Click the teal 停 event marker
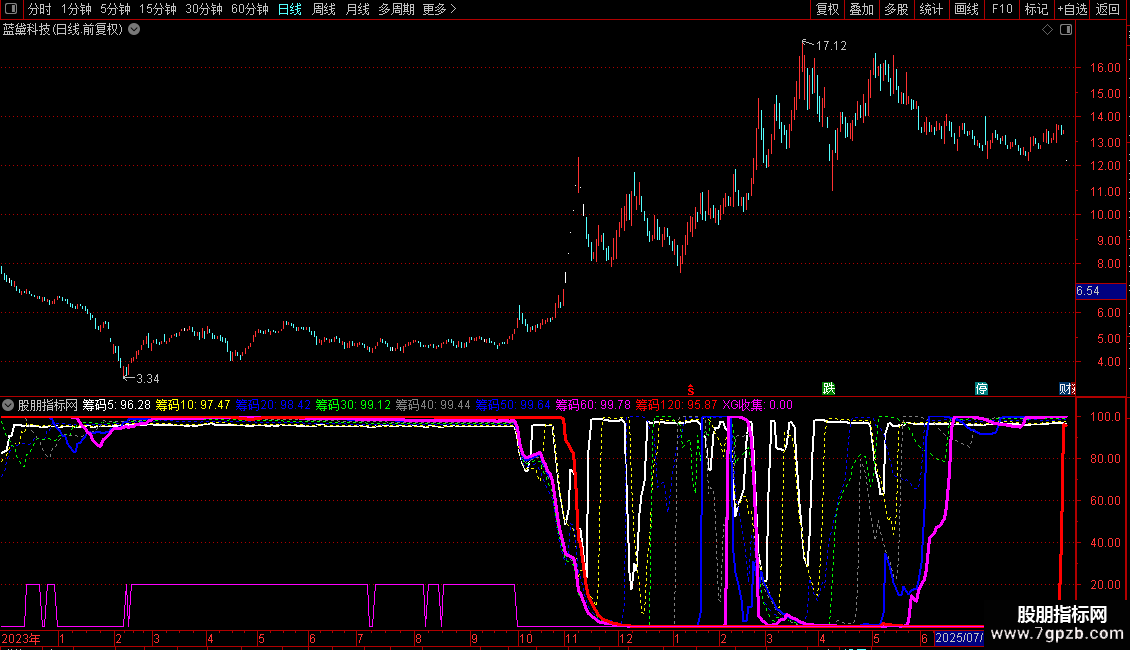The width and height of the screenshot is (1130, 650). 982,389
